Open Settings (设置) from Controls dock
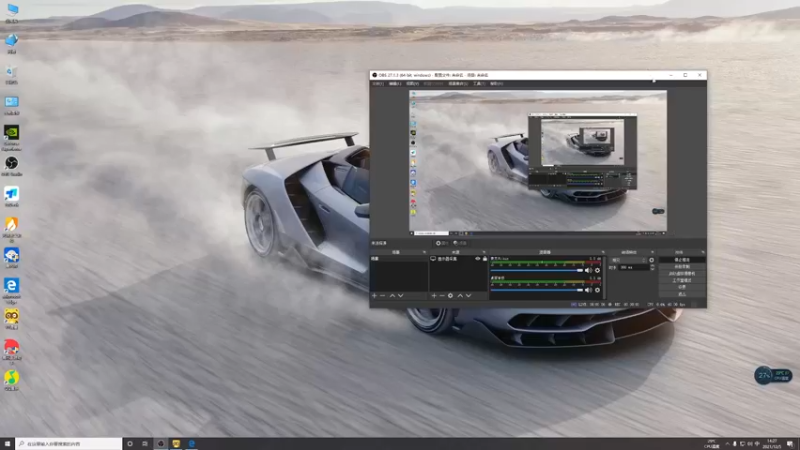This screenshot has height=450, width=800. click(x=682, y=287)
